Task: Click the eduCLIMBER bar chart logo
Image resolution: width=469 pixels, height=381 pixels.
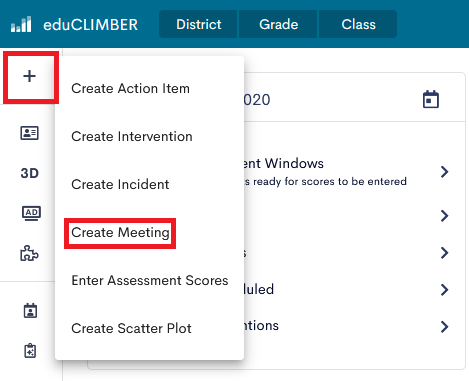Action: [x=21, y=24]
